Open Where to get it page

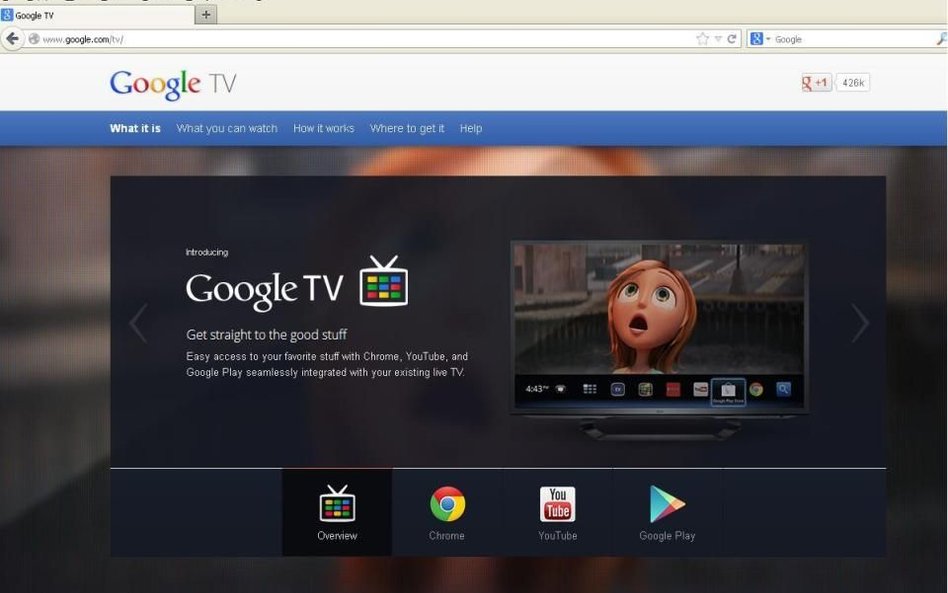(x=407, y=128)
